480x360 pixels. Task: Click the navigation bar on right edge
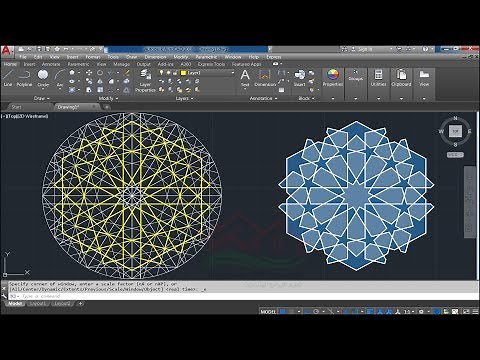[469, 202]
